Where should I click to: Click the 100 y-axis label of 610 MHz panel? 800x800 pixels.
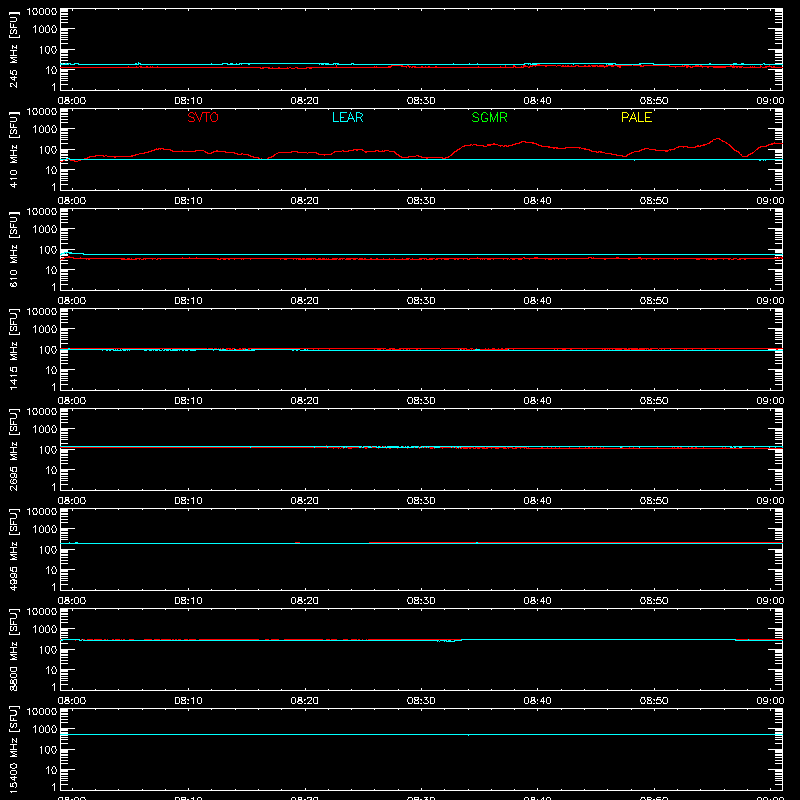(48, 250)
